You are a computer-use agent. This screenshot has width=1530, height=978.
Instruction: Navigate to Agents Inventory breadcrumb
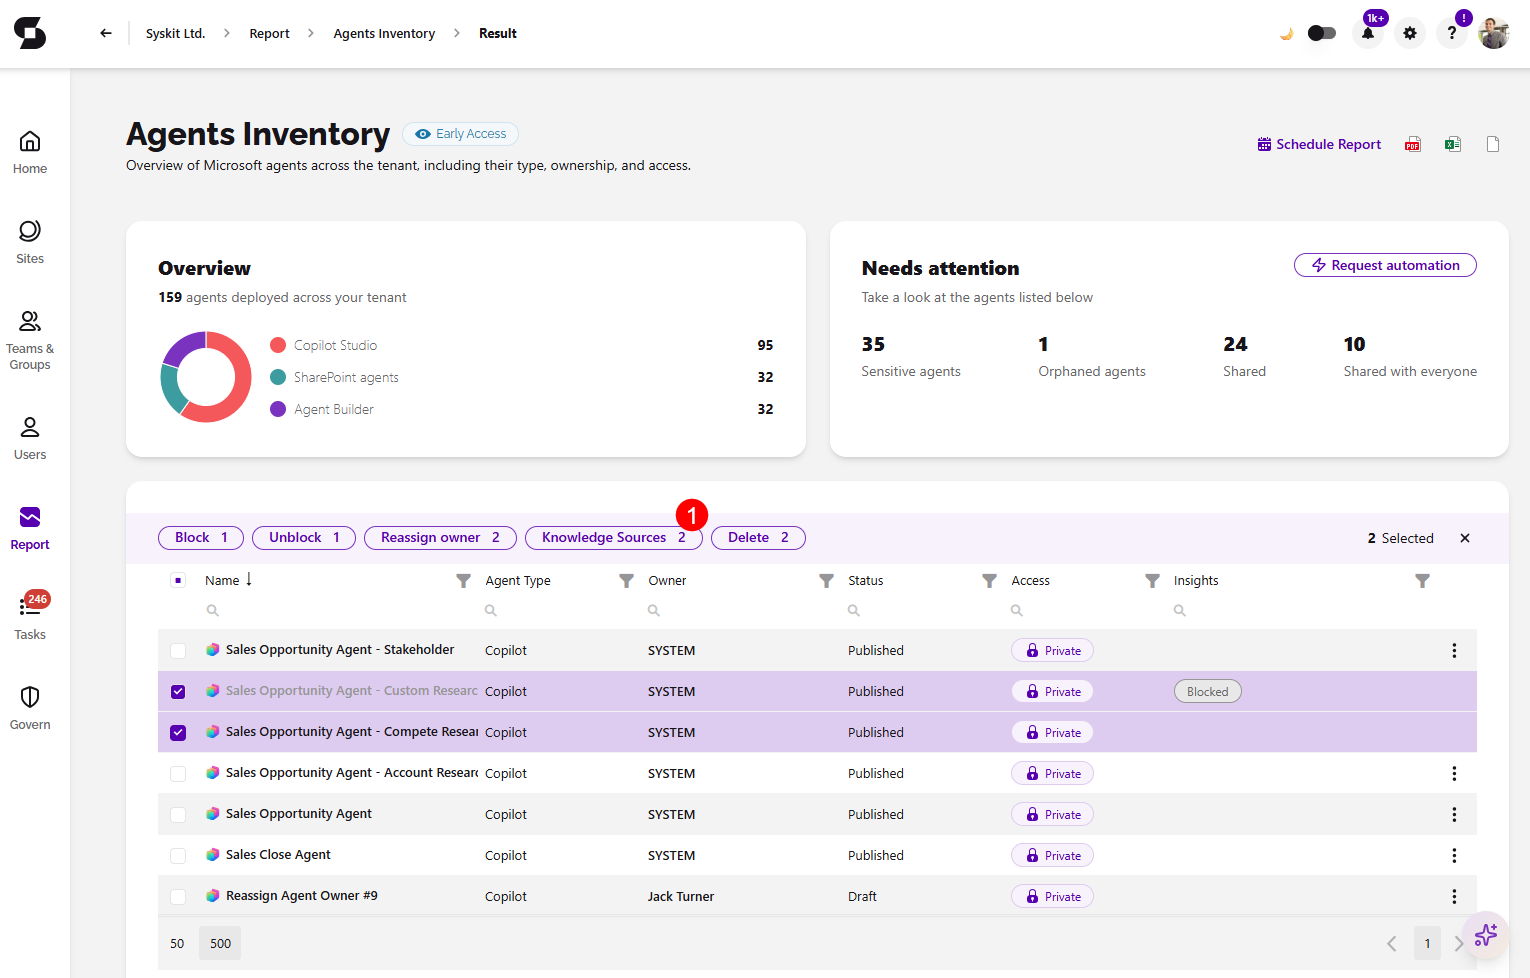(384, 33)
